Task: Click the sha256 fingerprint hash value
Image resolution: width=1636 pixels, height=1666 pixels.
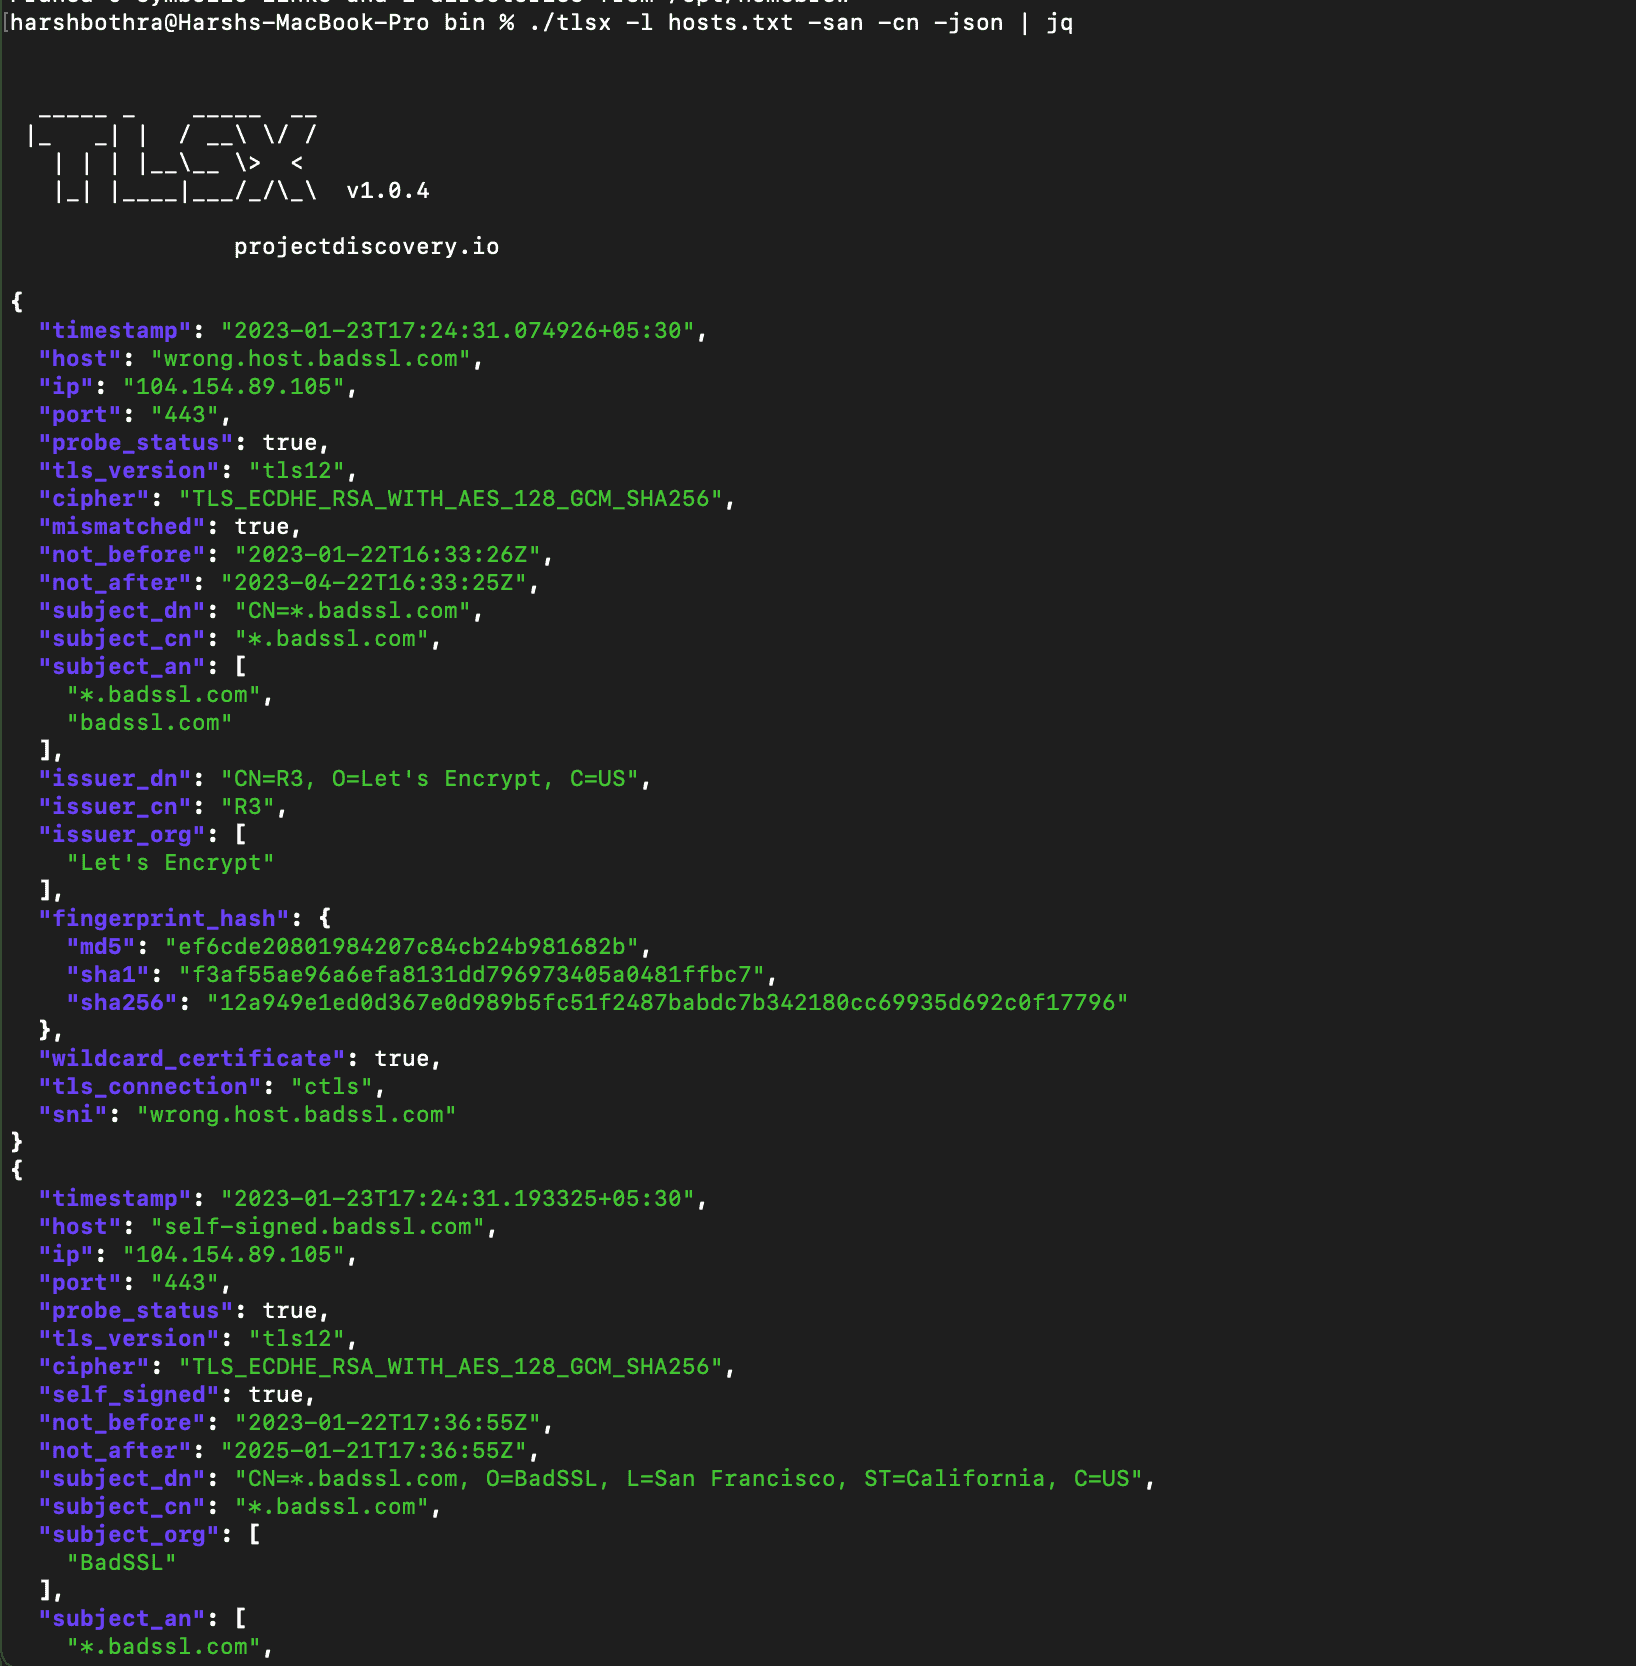Action: (x=667, y=1002)
